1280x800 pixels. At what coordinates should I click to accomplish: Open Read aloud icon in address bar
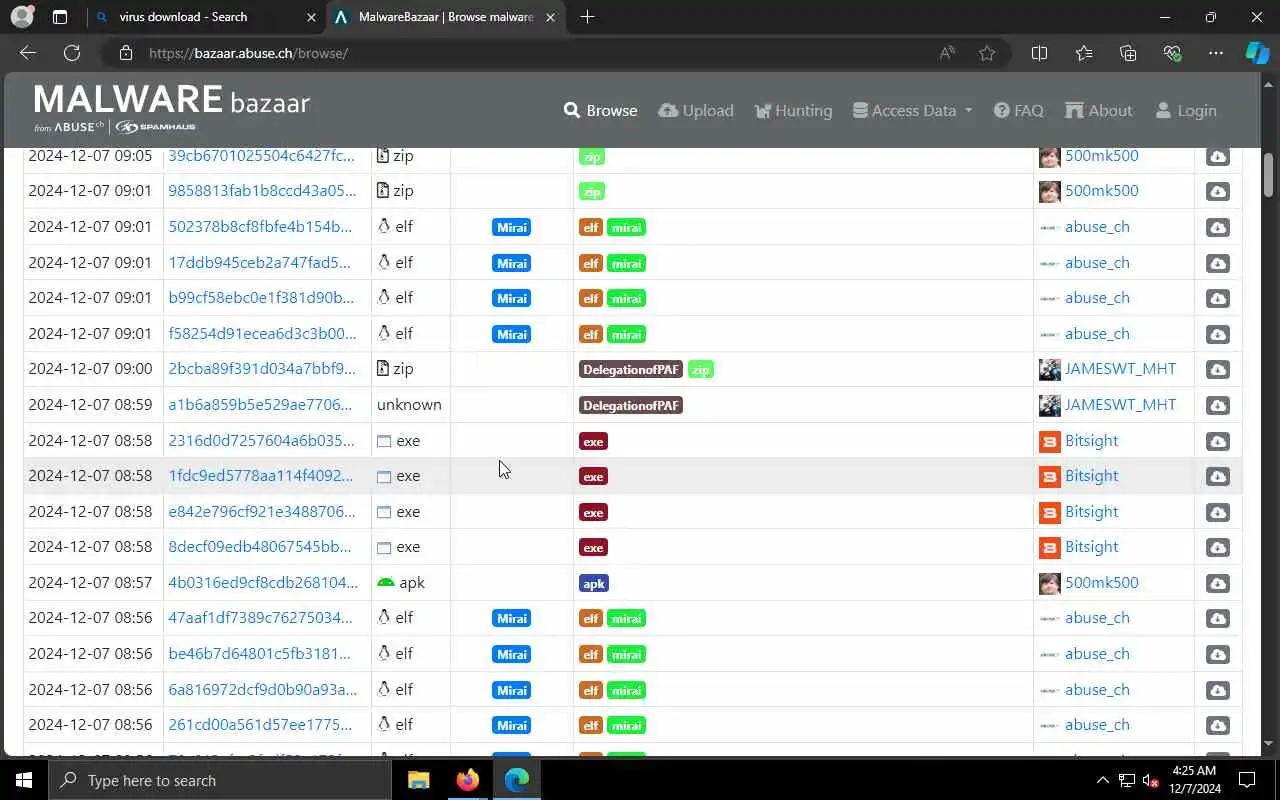947,53
